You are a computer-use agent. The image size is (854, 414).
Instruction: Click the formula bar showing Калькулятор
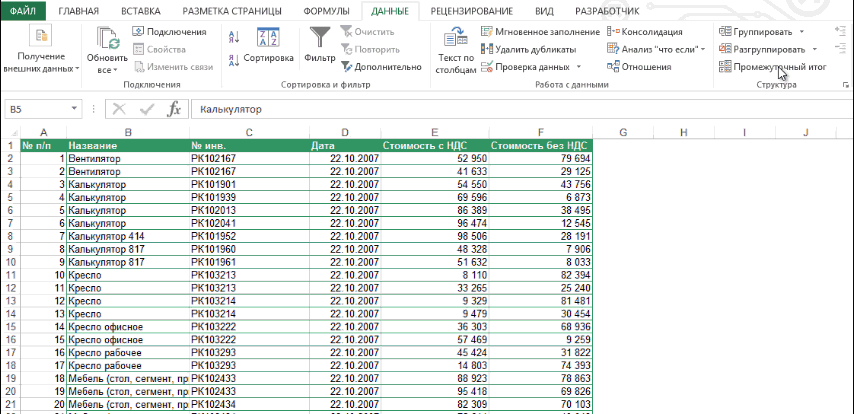click(x=522, y=109)
